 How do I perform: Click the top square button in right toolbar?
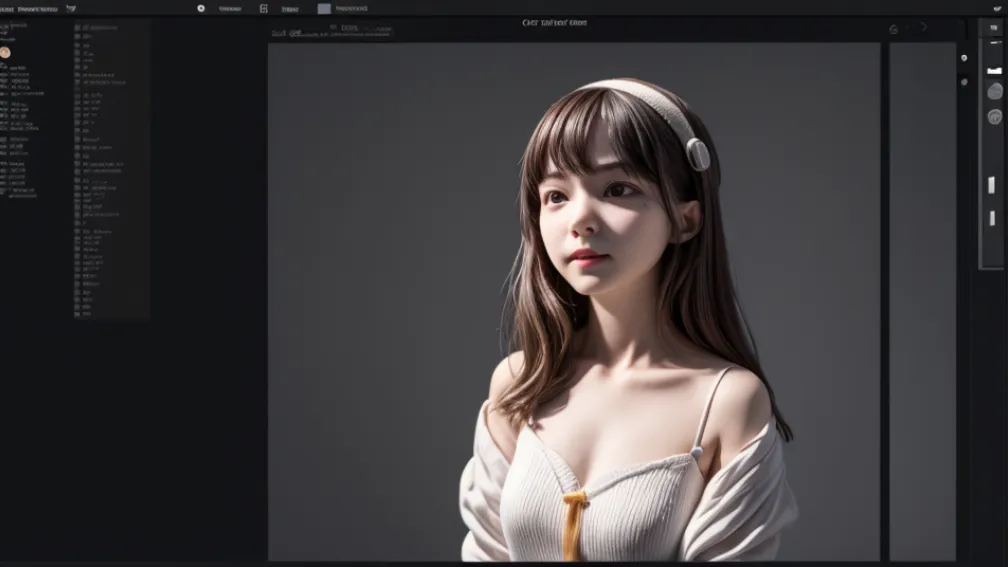994,28
